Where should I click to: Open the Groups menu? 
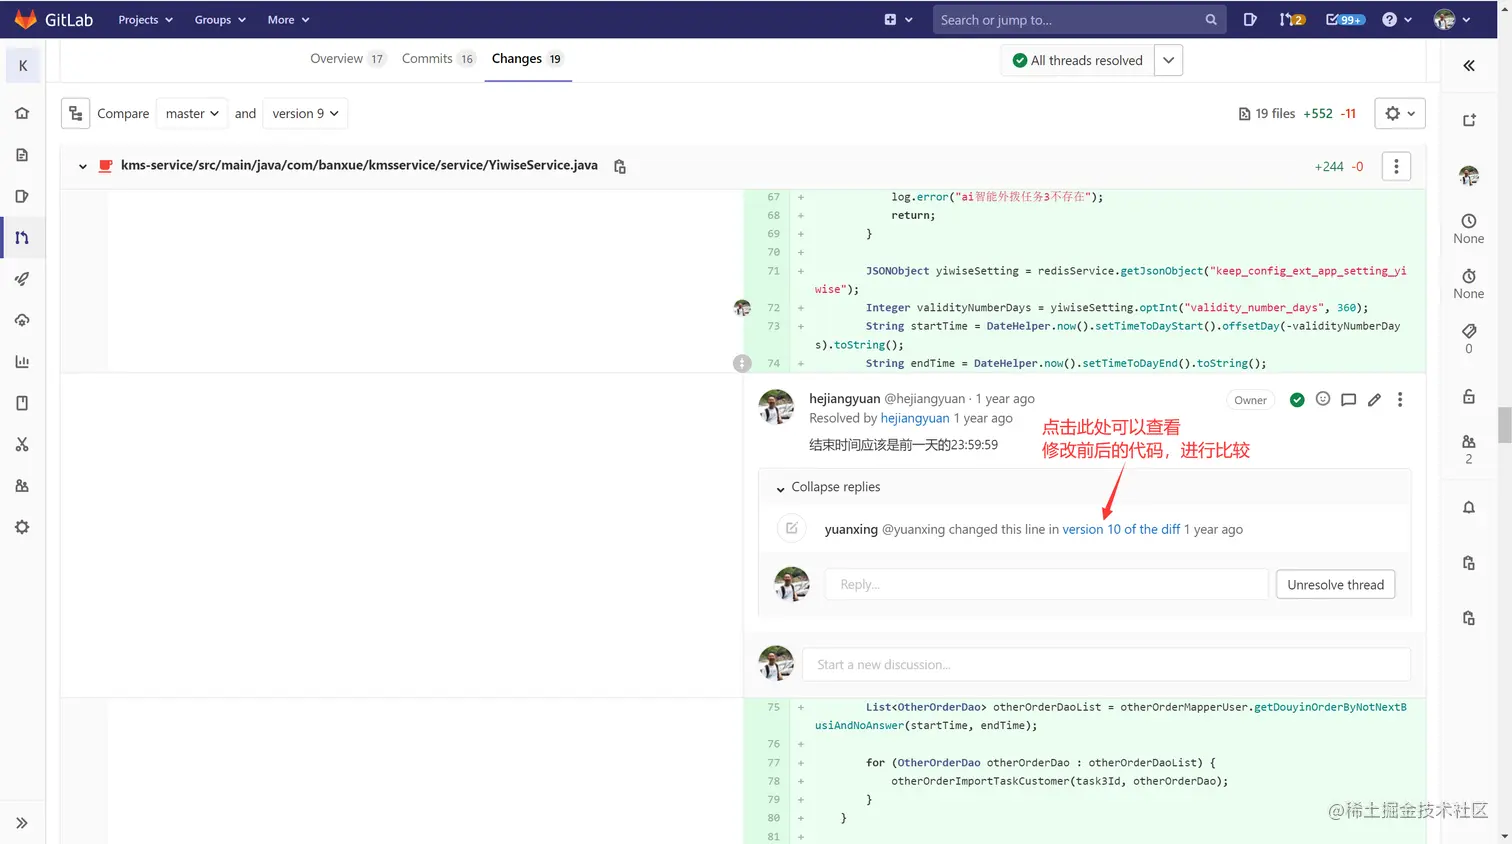220,20
